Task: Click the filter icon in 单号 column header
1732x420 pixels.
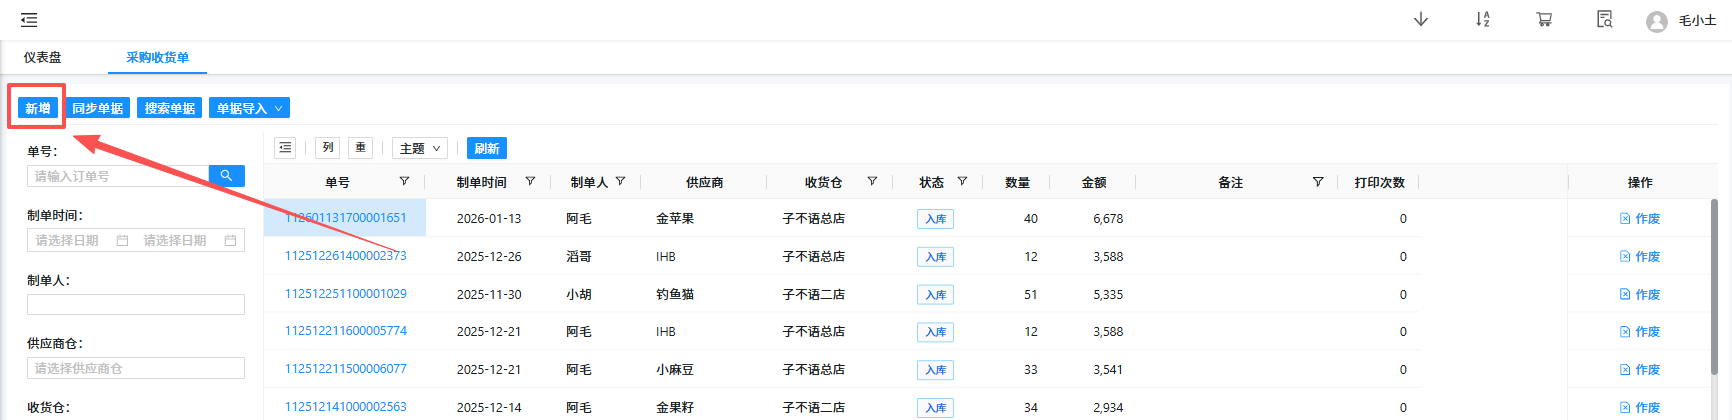Action: [404, 182]
